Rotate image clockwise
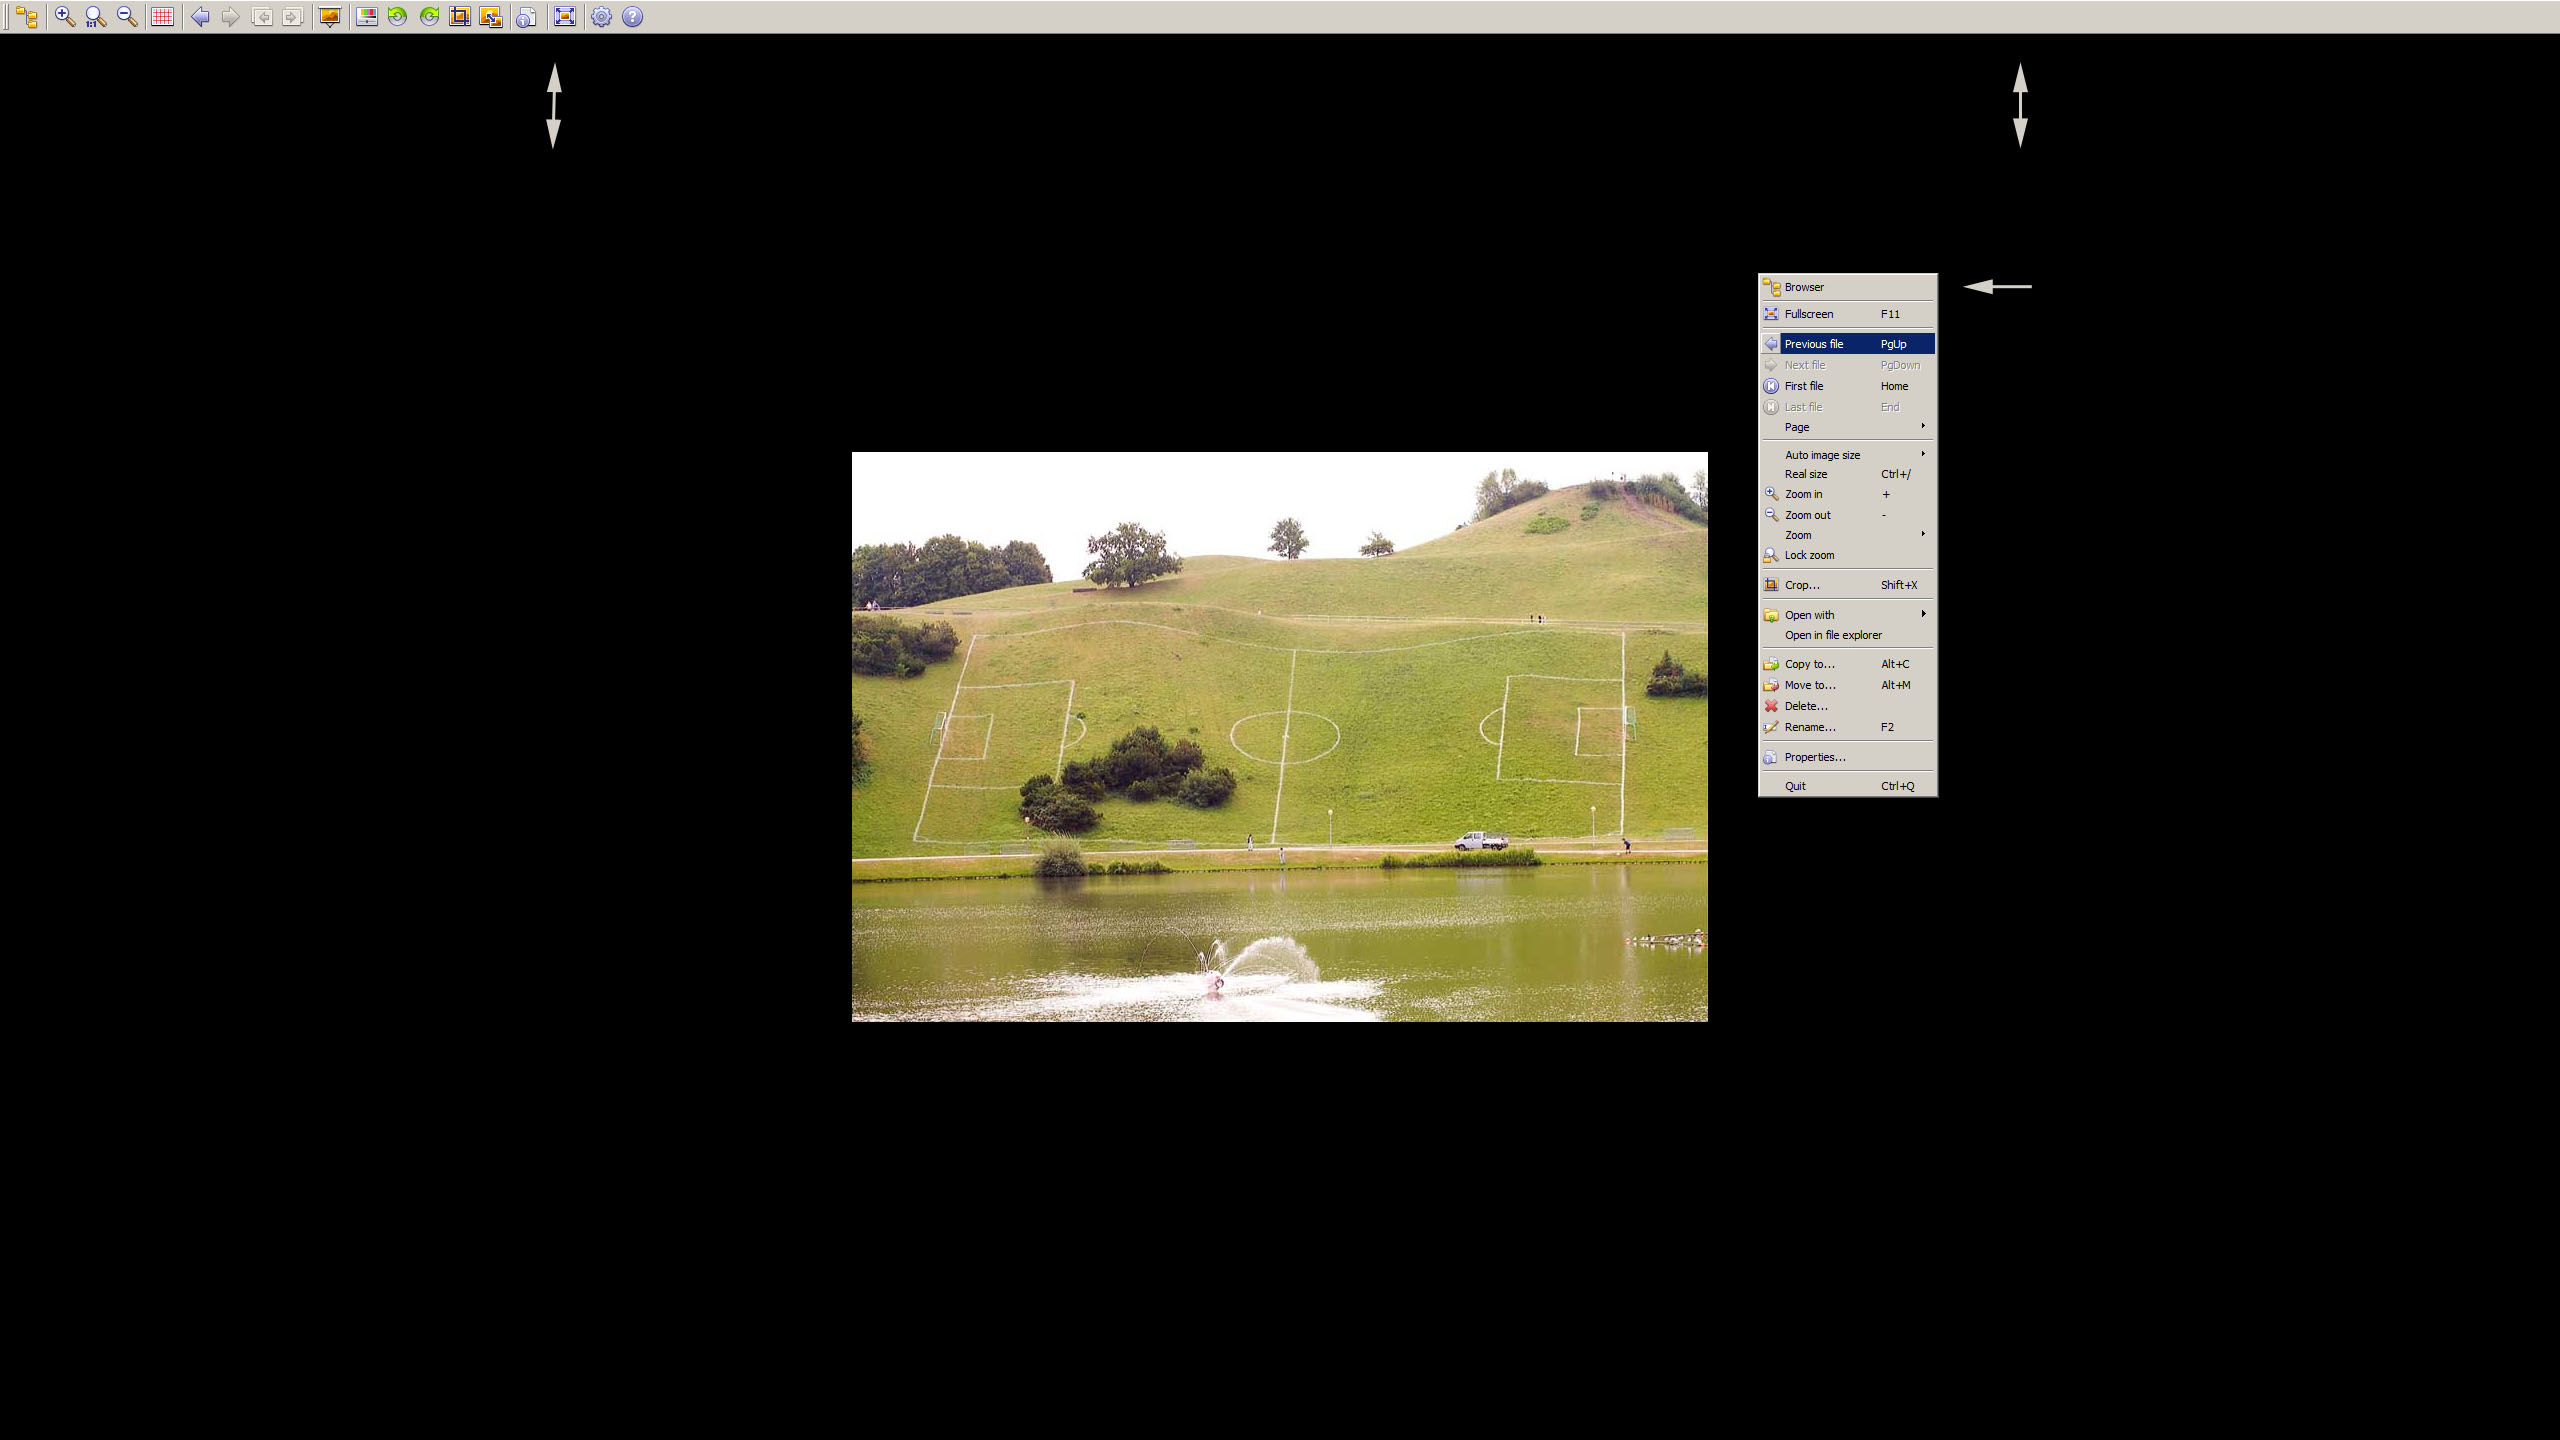The width and height of the screenshot is (2560, 1440). (x=430, y=17)
